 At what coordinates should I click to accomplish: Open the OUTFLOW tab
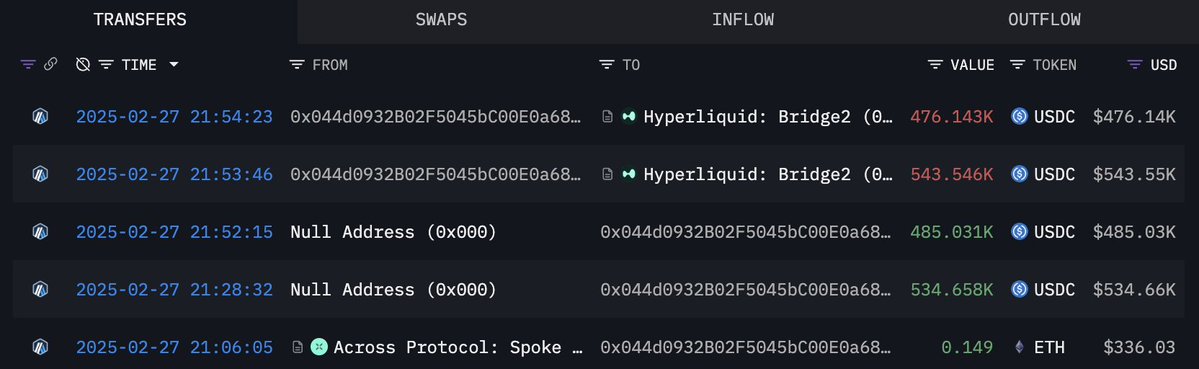pyautogui.click(x=1045, y=20)
